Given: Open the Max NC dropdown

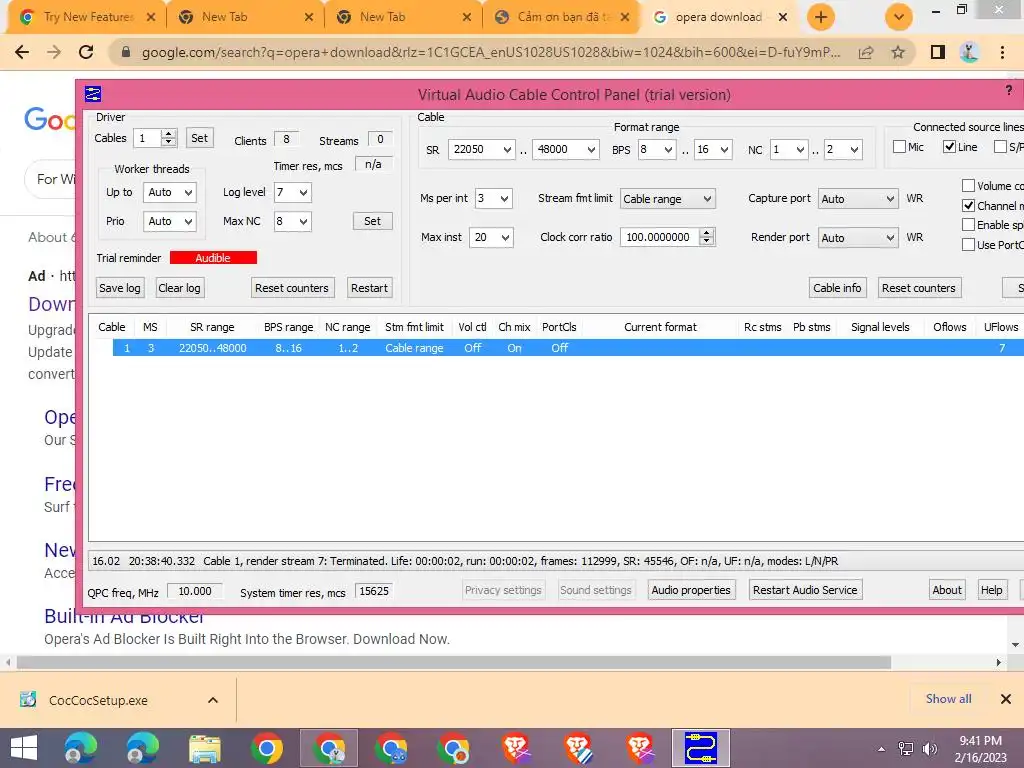Looking at the screenshot, I should pyautogui.click(x=293, y=221).
